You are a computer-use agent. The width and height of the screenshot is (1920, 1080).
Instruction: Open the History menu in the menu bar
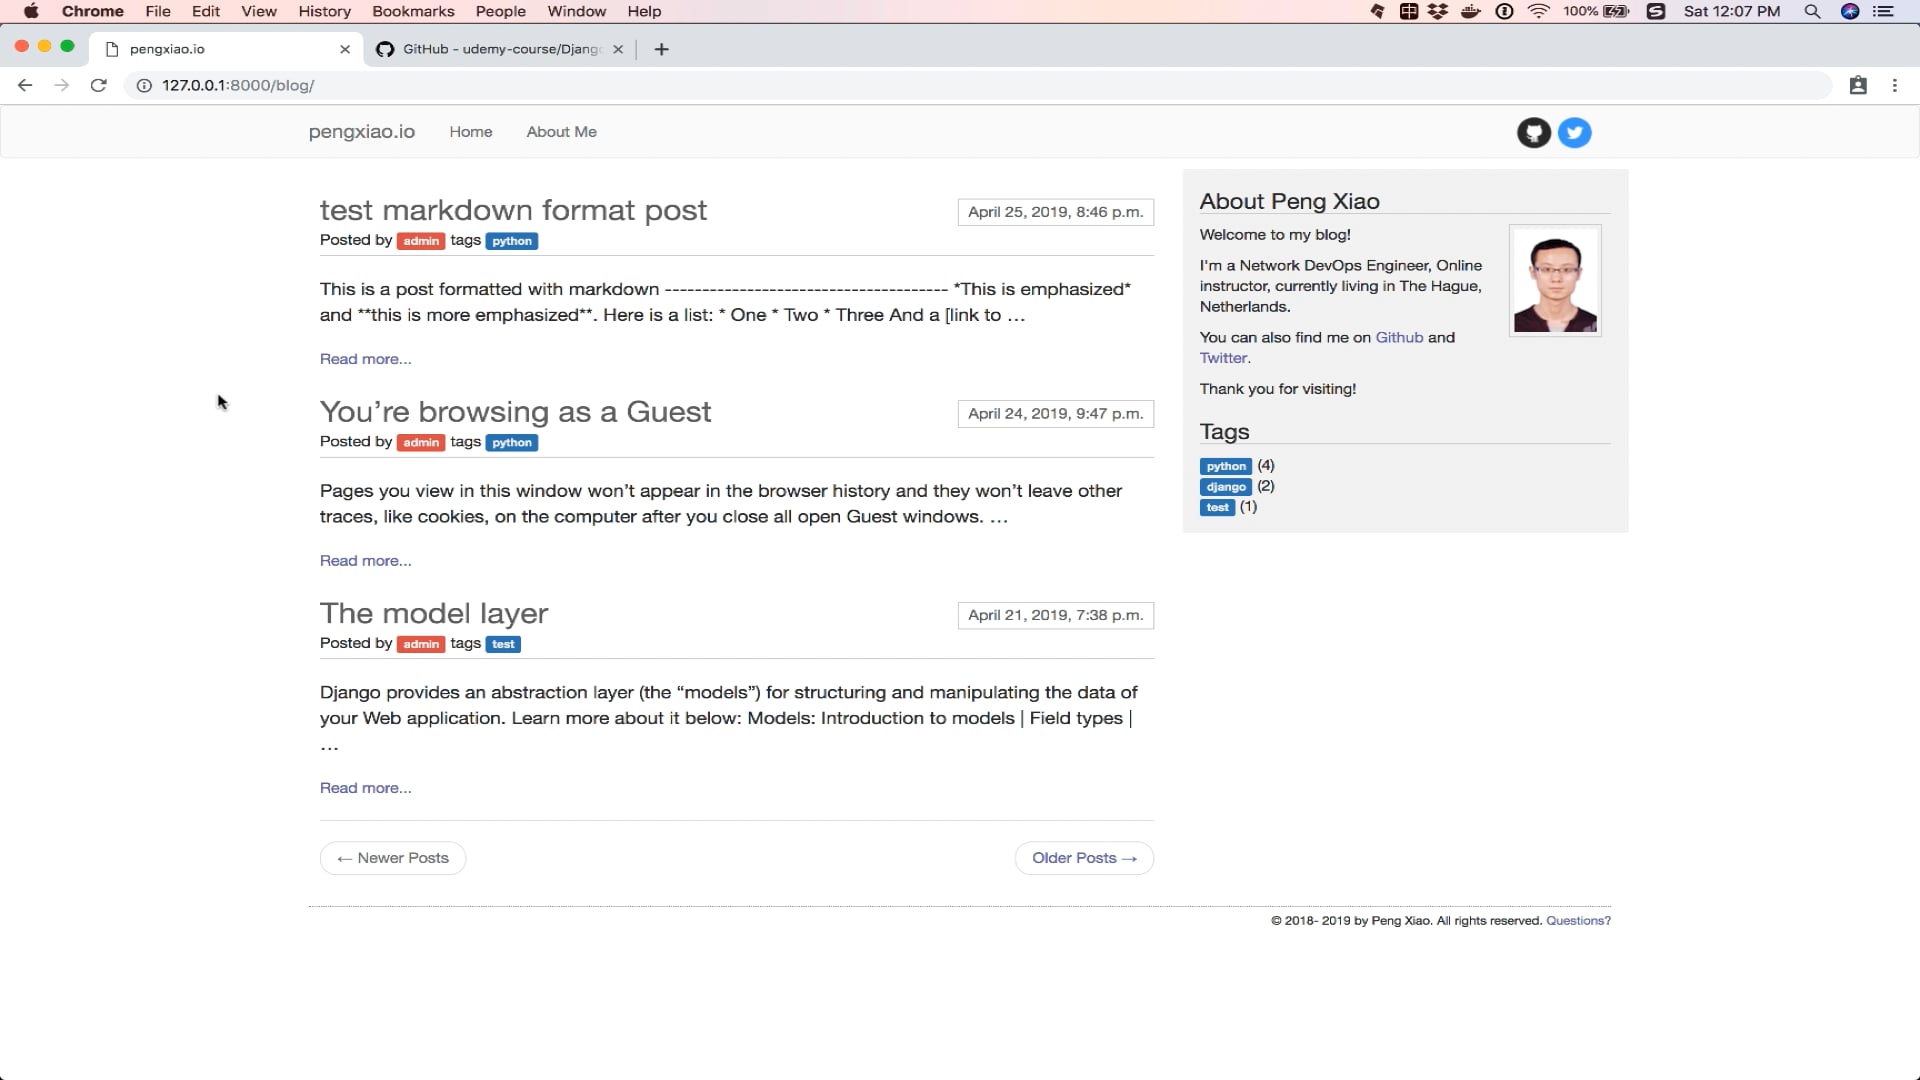point(324,11)
